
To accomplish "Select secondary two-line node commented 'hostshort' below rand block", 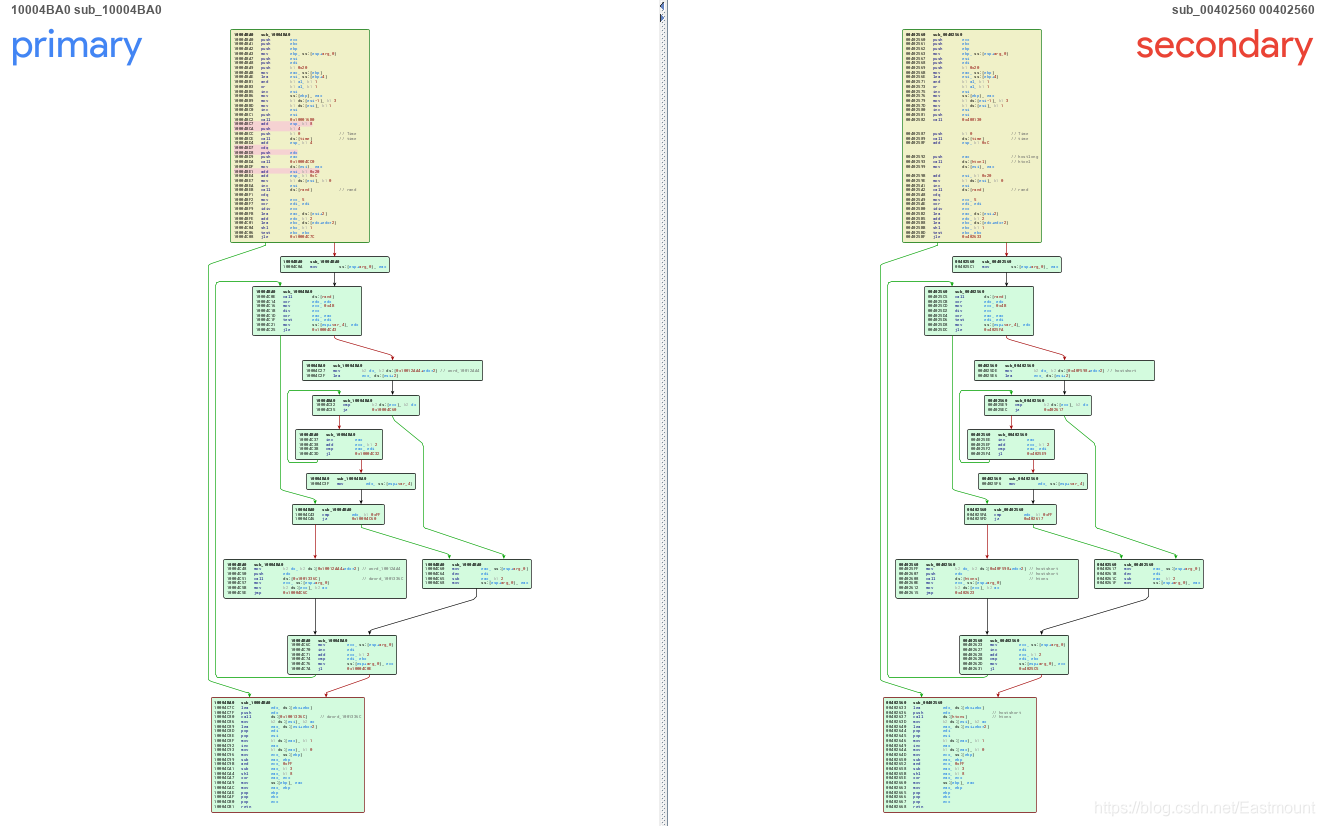I will 1064,371.
